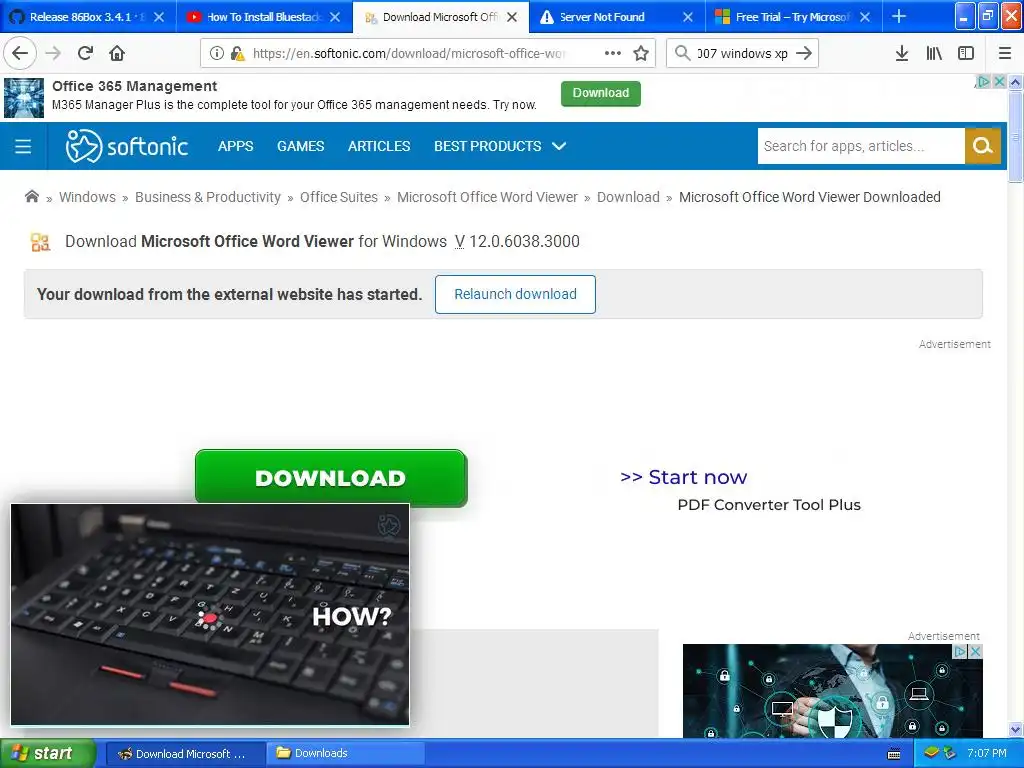The image size is (1024, 768).
Task: Click the Firefox search box
Action: coord(742,53)
